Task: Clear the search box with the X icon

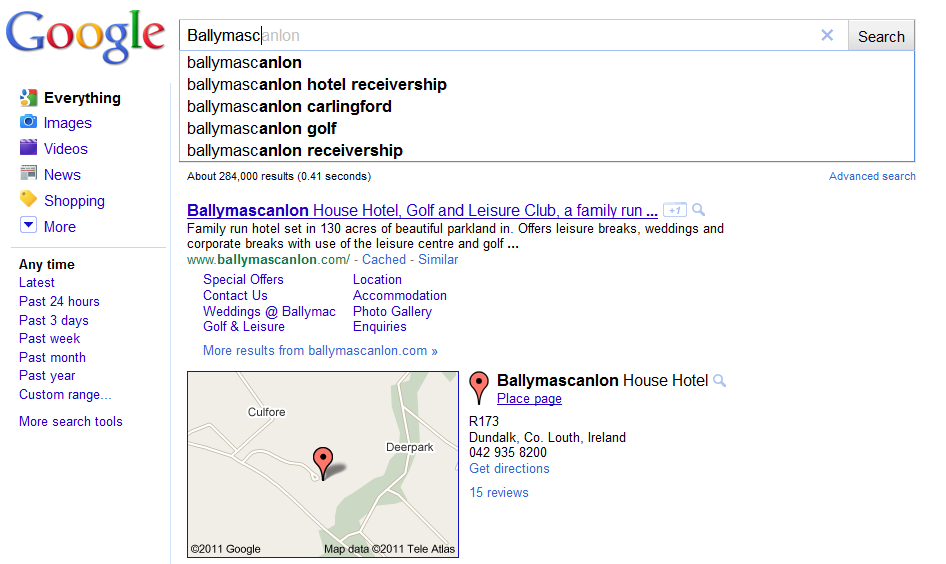Action: [827, 36]
